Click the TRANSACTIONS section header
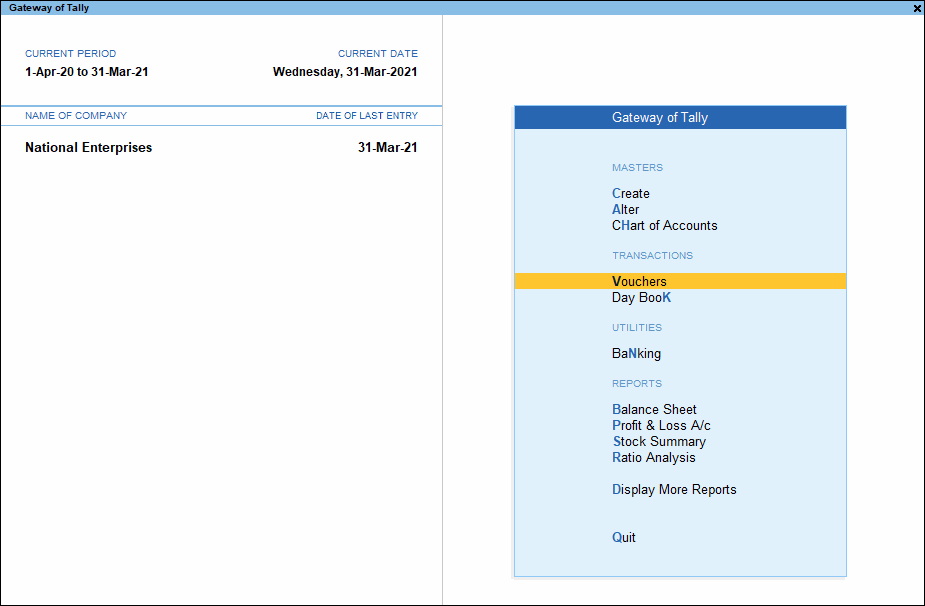 click(652, 255)
